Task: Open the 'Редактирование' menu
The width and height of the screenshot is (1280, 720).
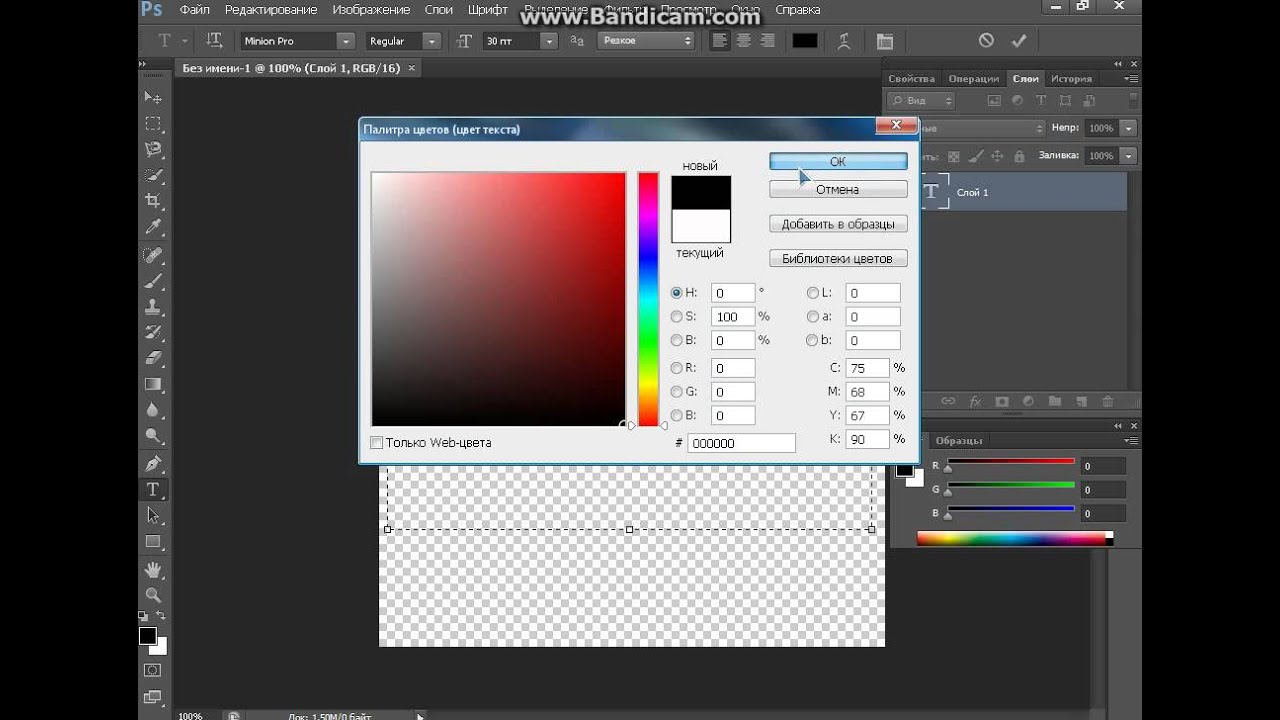Action: pyautogui.click(x=271, y=10)
